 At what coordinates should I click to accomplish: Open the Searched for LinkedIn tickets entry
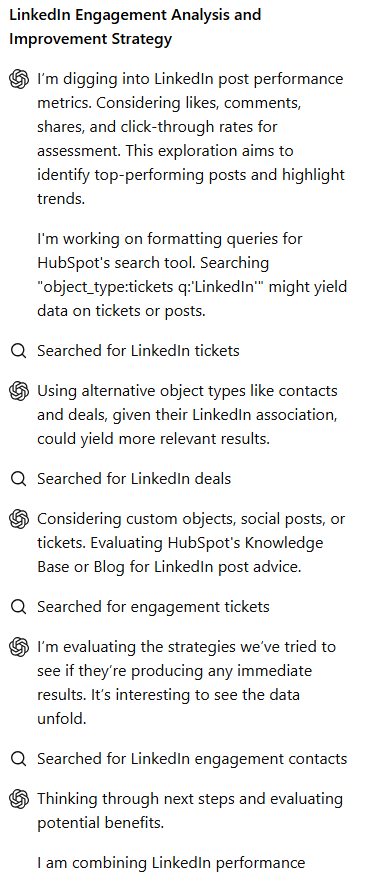coord(138,351)
